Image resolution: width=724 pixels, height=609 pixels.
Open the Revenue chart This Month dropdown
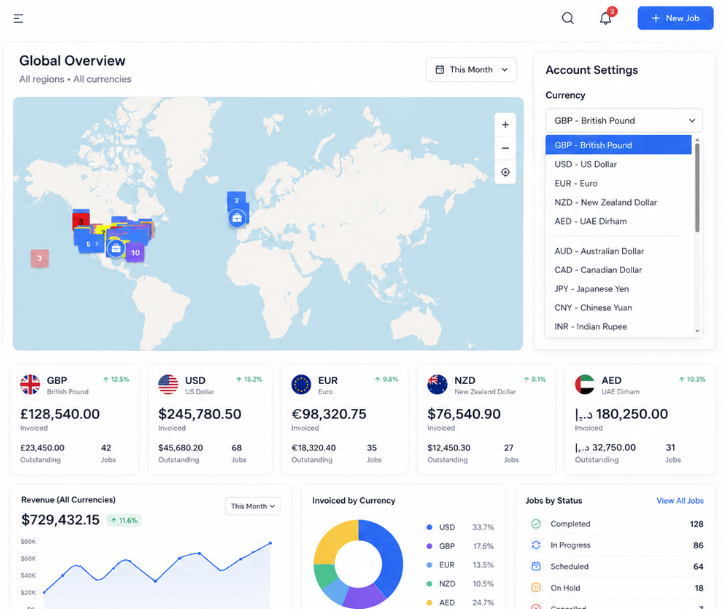tap(253, 506)
